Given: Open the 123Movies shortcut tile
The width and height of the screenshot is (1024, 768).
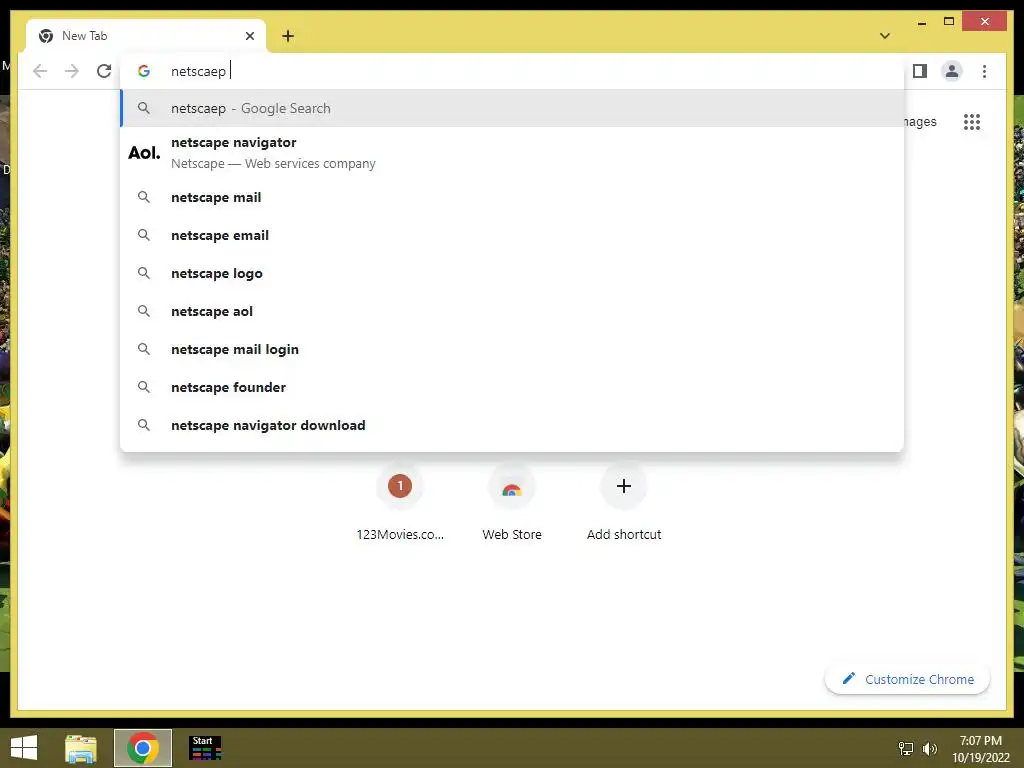Looking at the screenshot, I should click(400, 502).
